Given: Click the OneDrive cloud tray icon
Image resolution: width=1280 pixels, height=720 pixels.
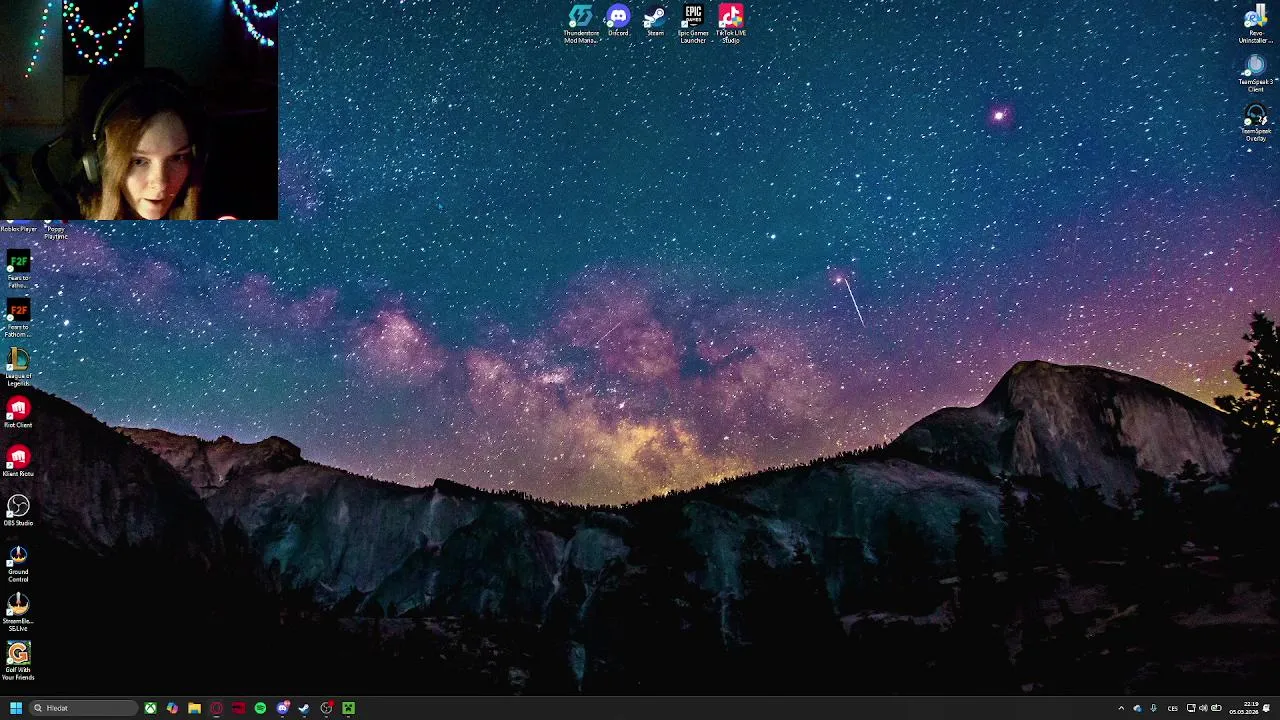Looking at the screenshot, I should [x=1138, y=708].
